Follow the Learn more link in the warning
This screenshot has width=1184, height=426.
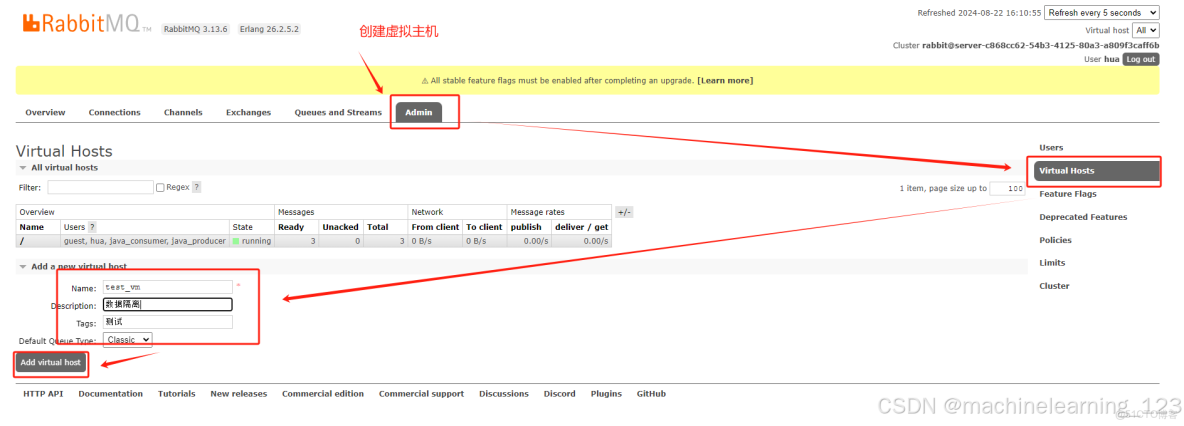click(x=725, y=80)
